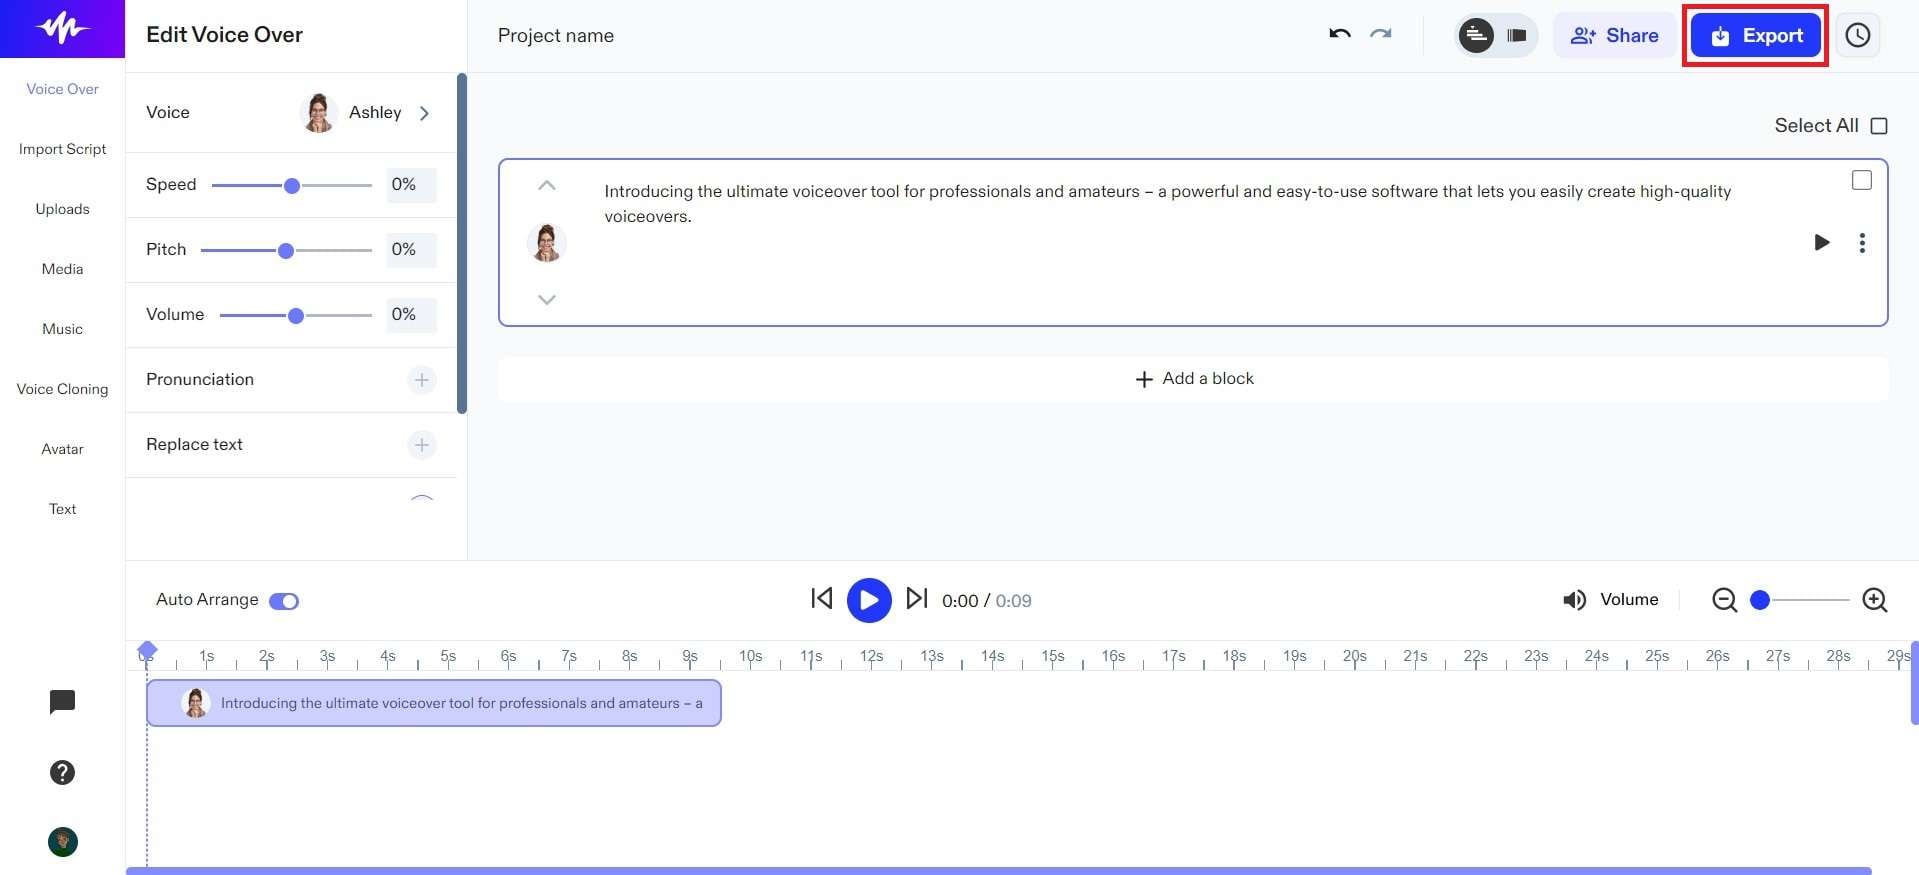Screen dimensions: 1919x875
Task: Move the text block down
Action: (x=546, y=299)
